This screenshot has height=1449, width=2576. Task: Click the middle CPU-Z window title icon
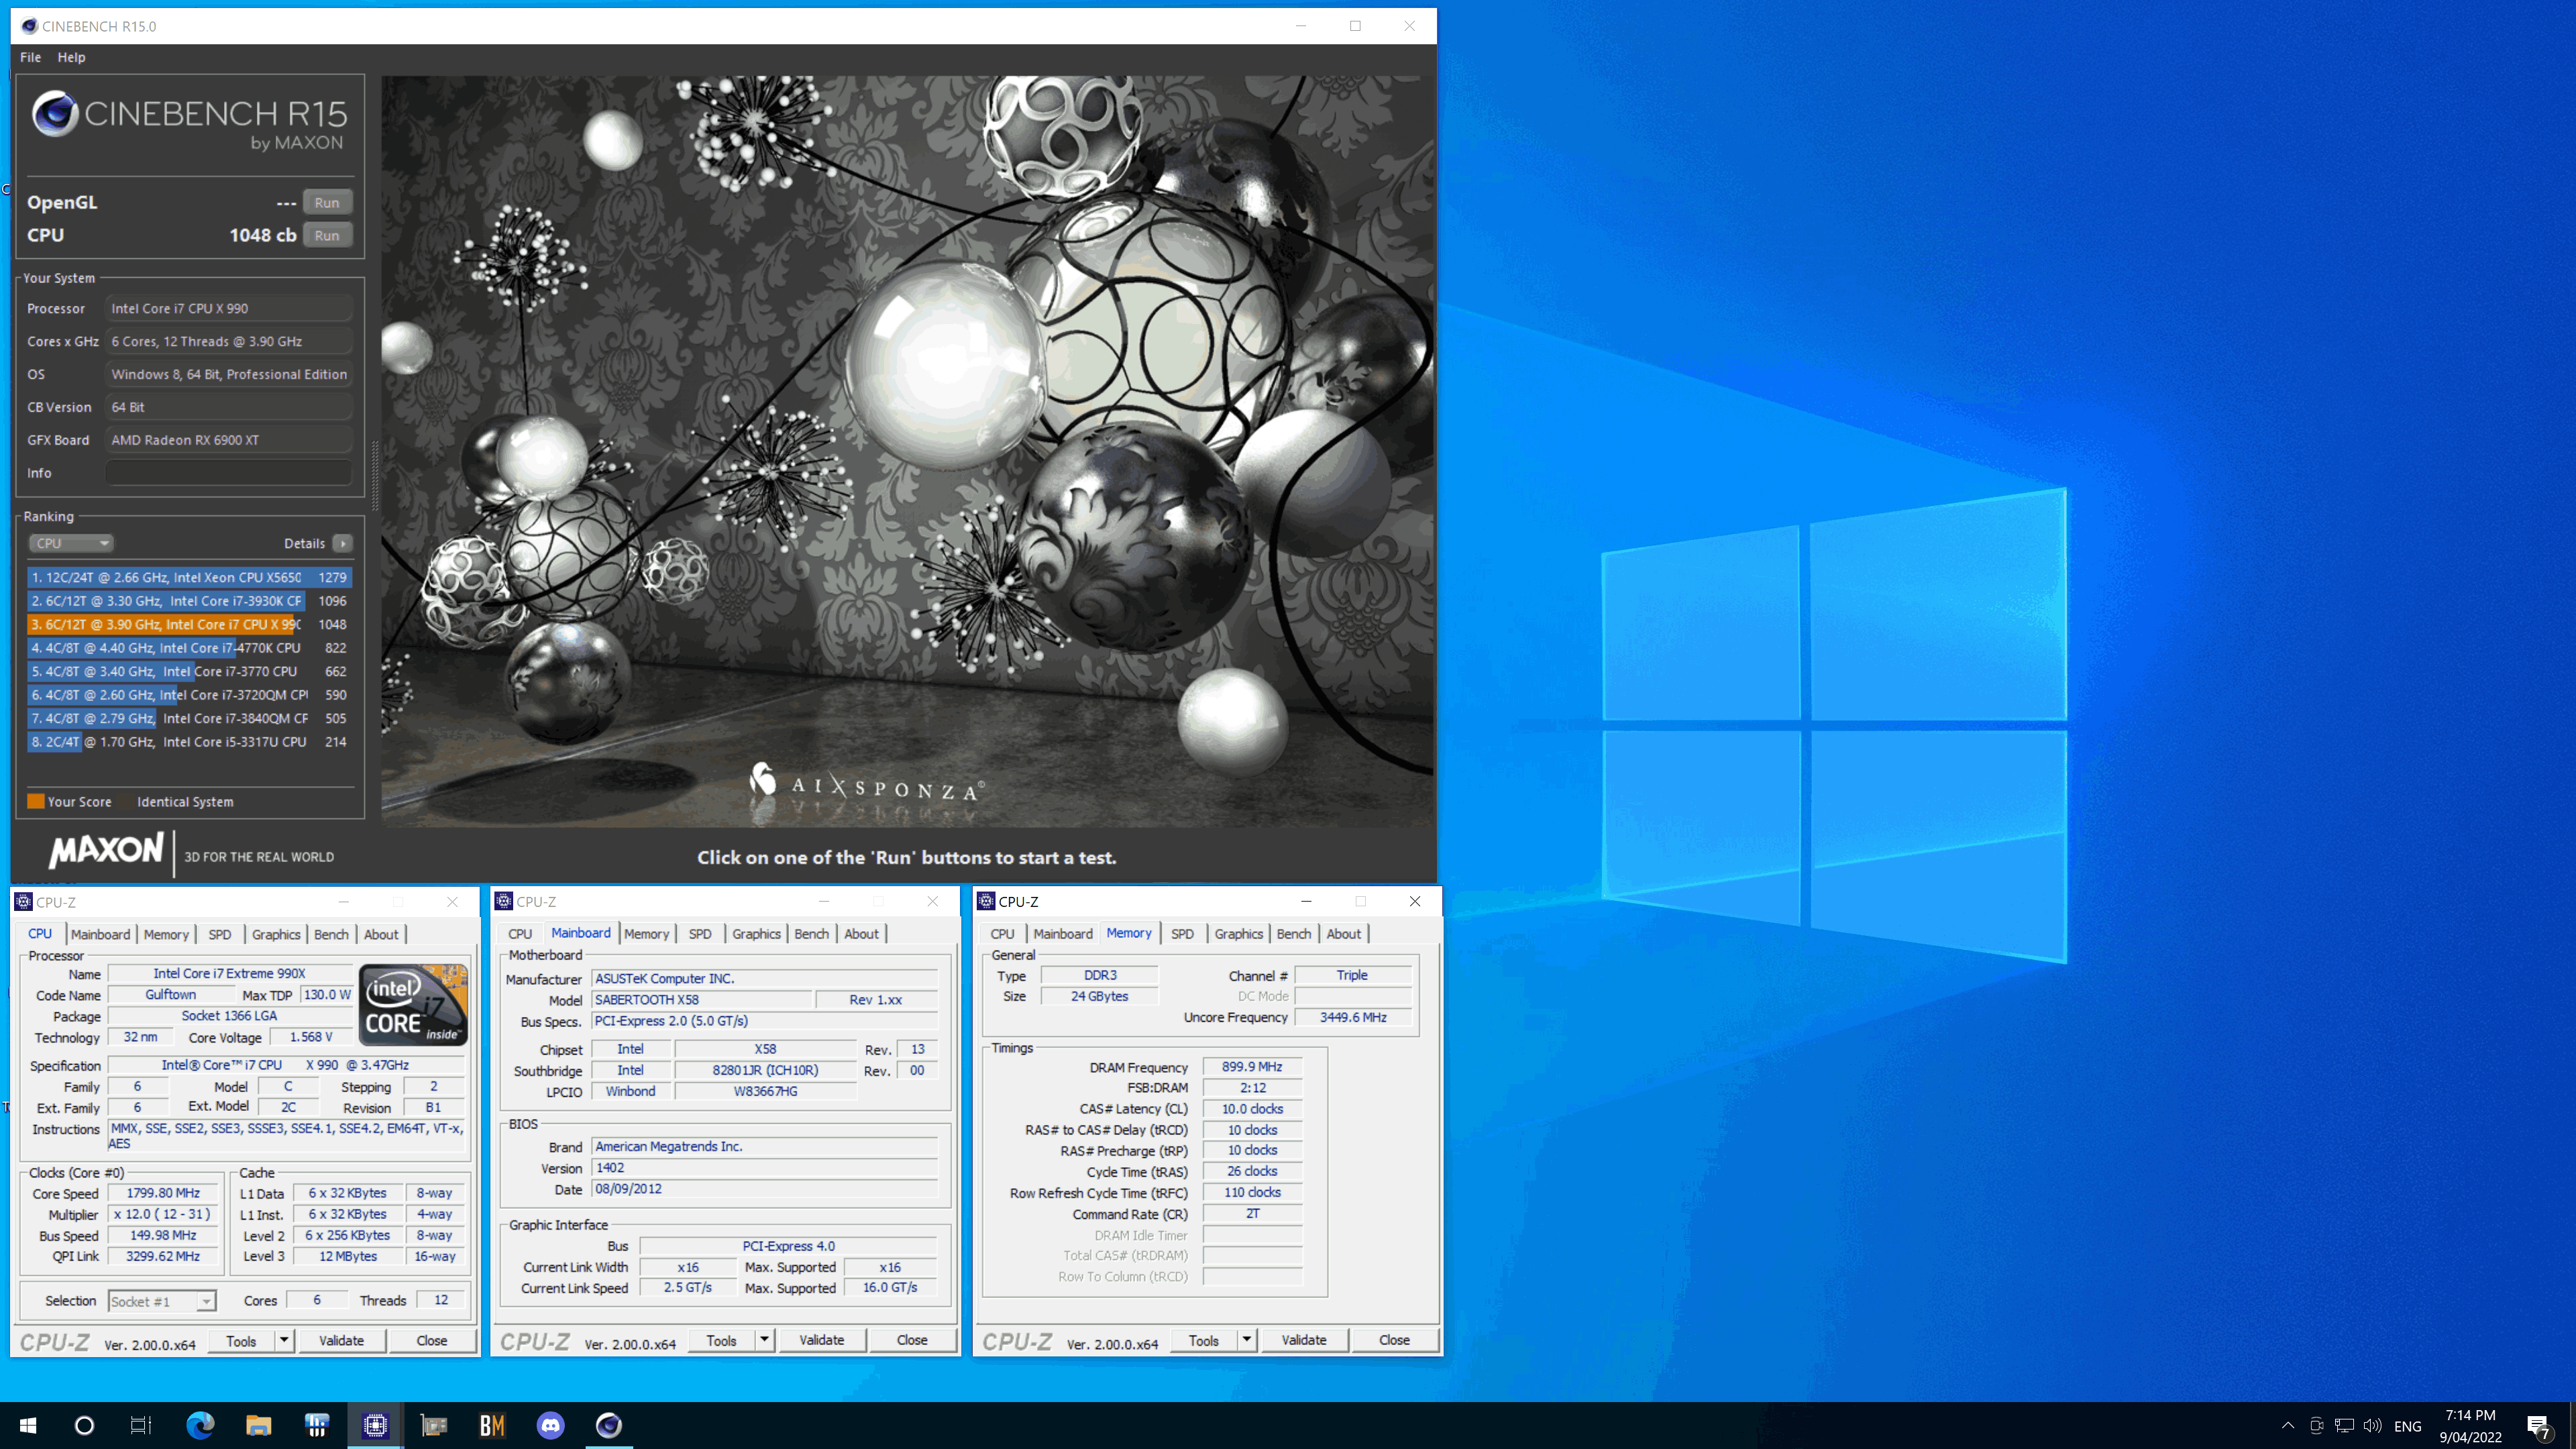[504, 902]
